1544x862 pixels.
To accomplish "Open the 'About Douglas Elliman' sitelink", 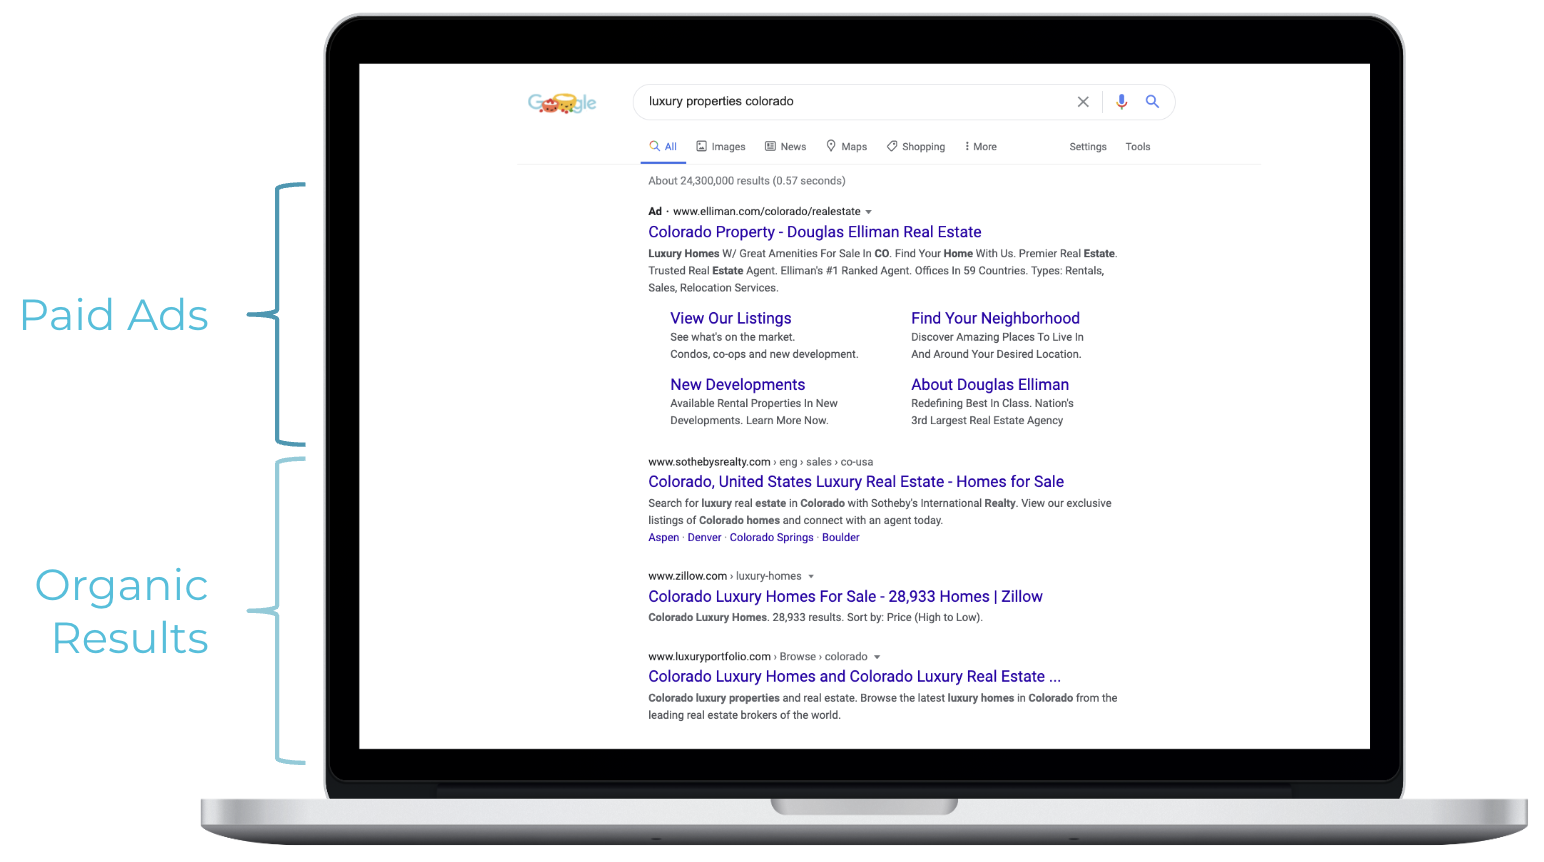I will [990, 384].
